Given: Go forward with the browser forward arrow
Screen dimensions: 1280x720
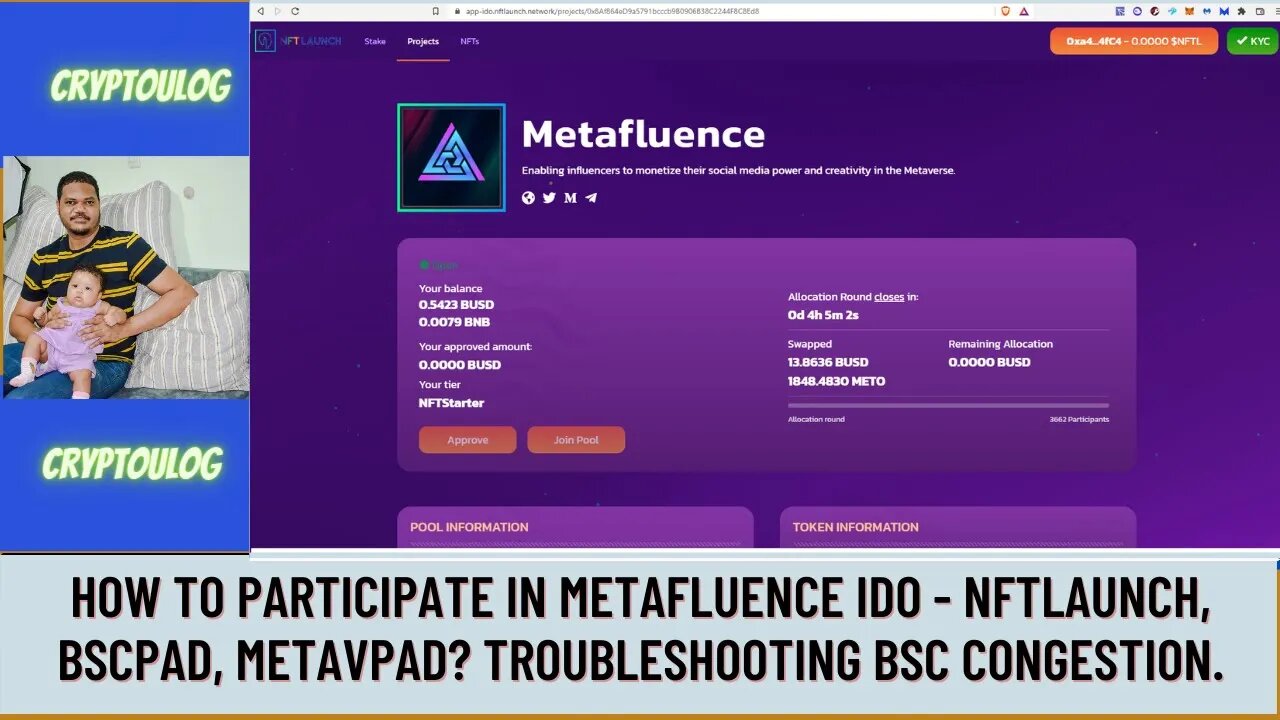Looking at the screenshot, I should (278, 11).
